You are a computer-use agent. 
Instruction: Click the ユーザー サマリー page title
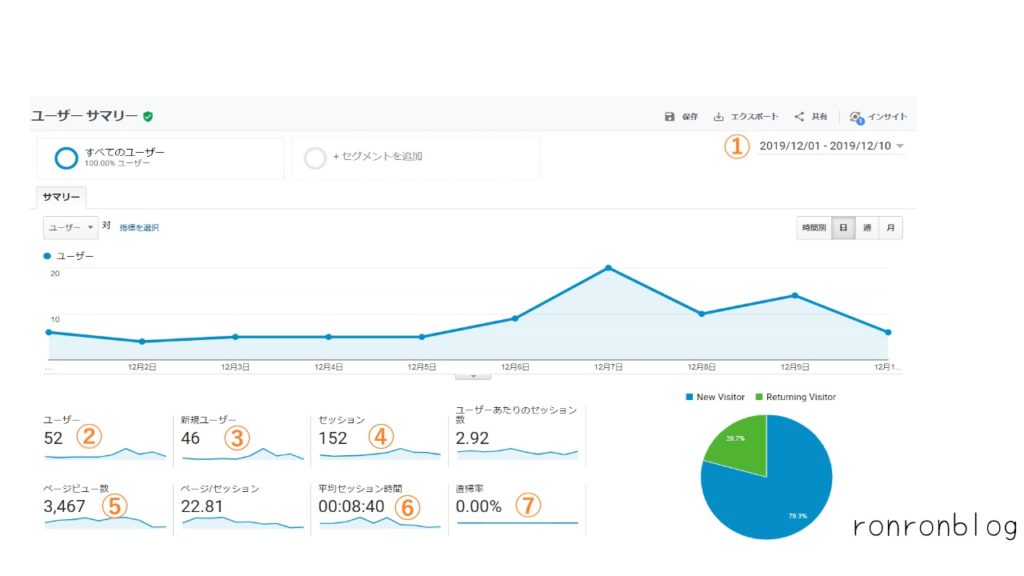84,116
